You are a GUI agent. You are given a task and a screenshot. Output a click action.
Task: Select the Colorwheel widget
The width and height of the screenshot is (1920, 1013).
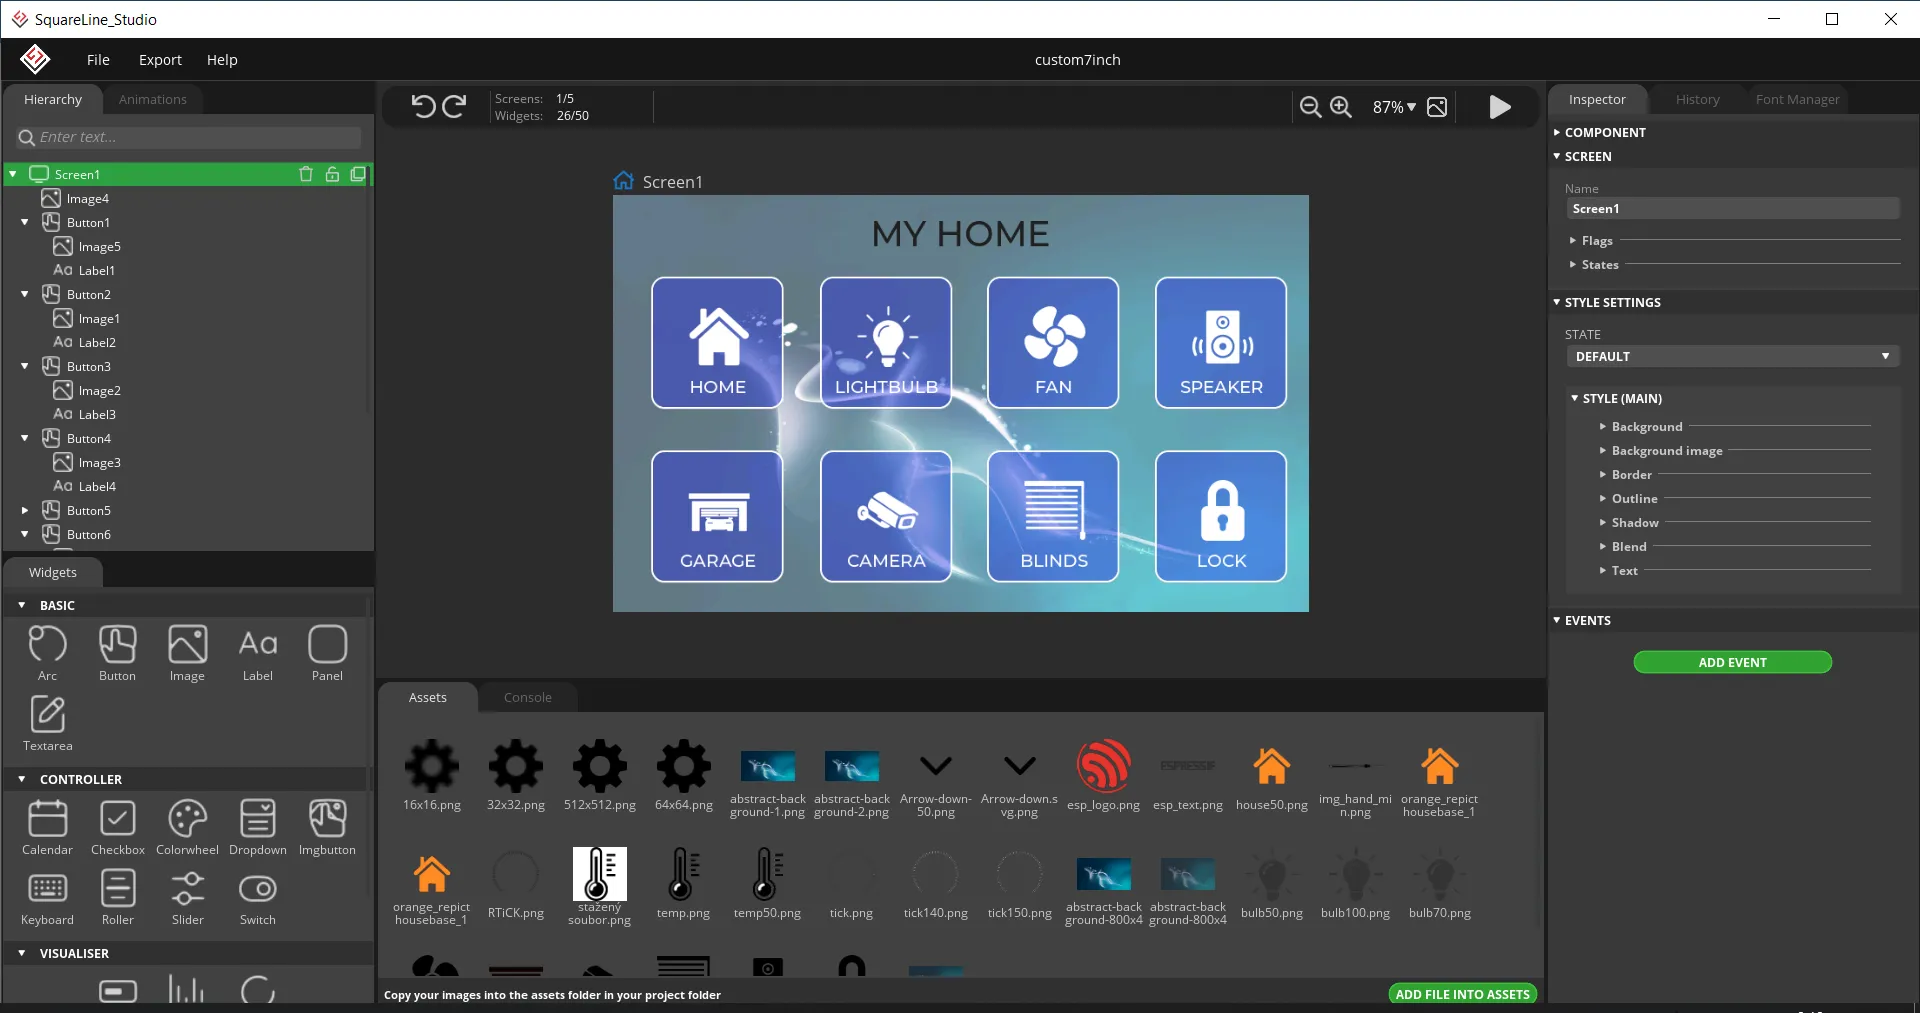[x=187, y=827]
